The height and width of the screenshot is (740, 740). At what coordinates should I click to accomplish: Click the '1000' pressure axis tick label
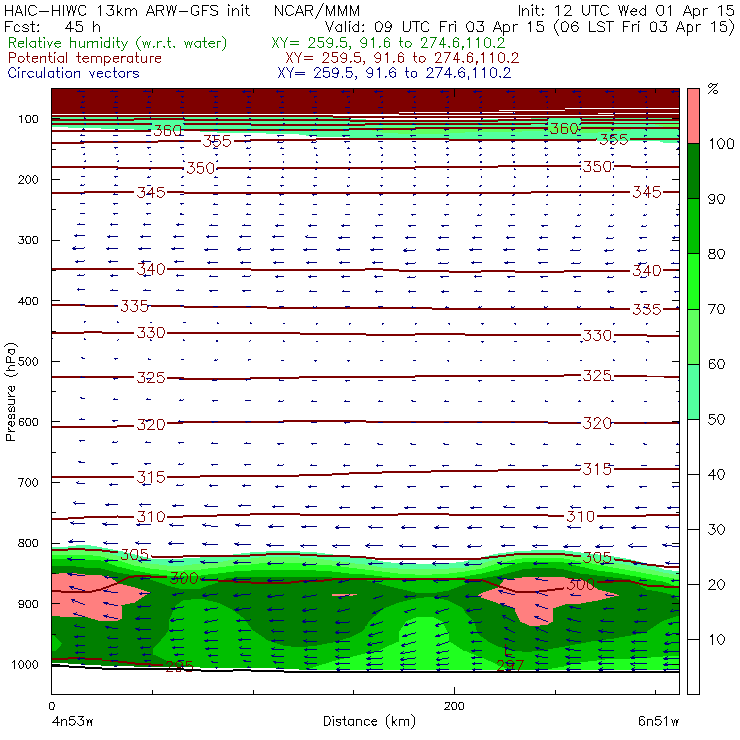pos(25,664)
